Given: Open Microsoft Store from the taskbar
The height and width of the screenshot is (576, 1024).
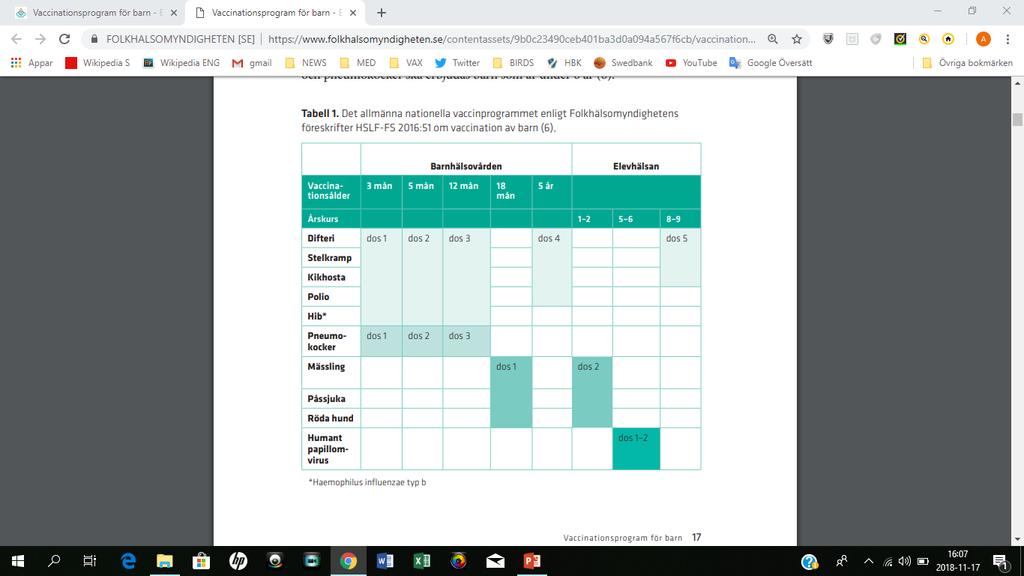Looking at the screenshot, I should 201,561.
